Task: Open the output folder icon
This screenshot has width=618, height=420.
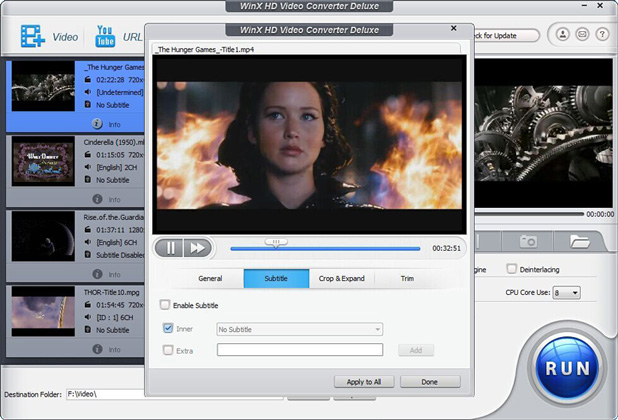Action: 579,241
